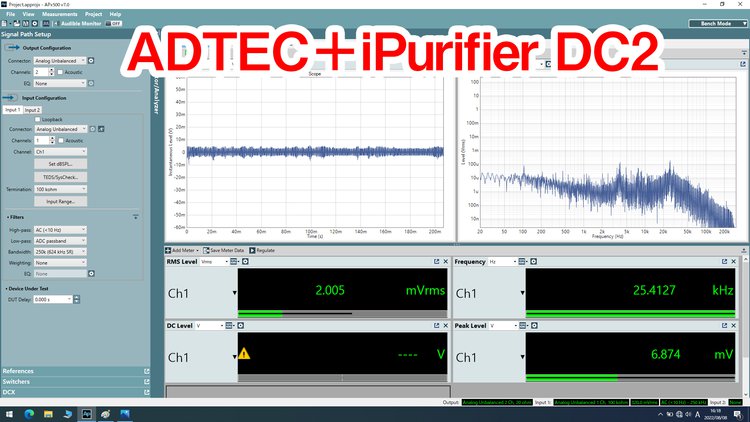Click Save Meter Data button
The image size is (750, 422).
(x=223, y=250)
